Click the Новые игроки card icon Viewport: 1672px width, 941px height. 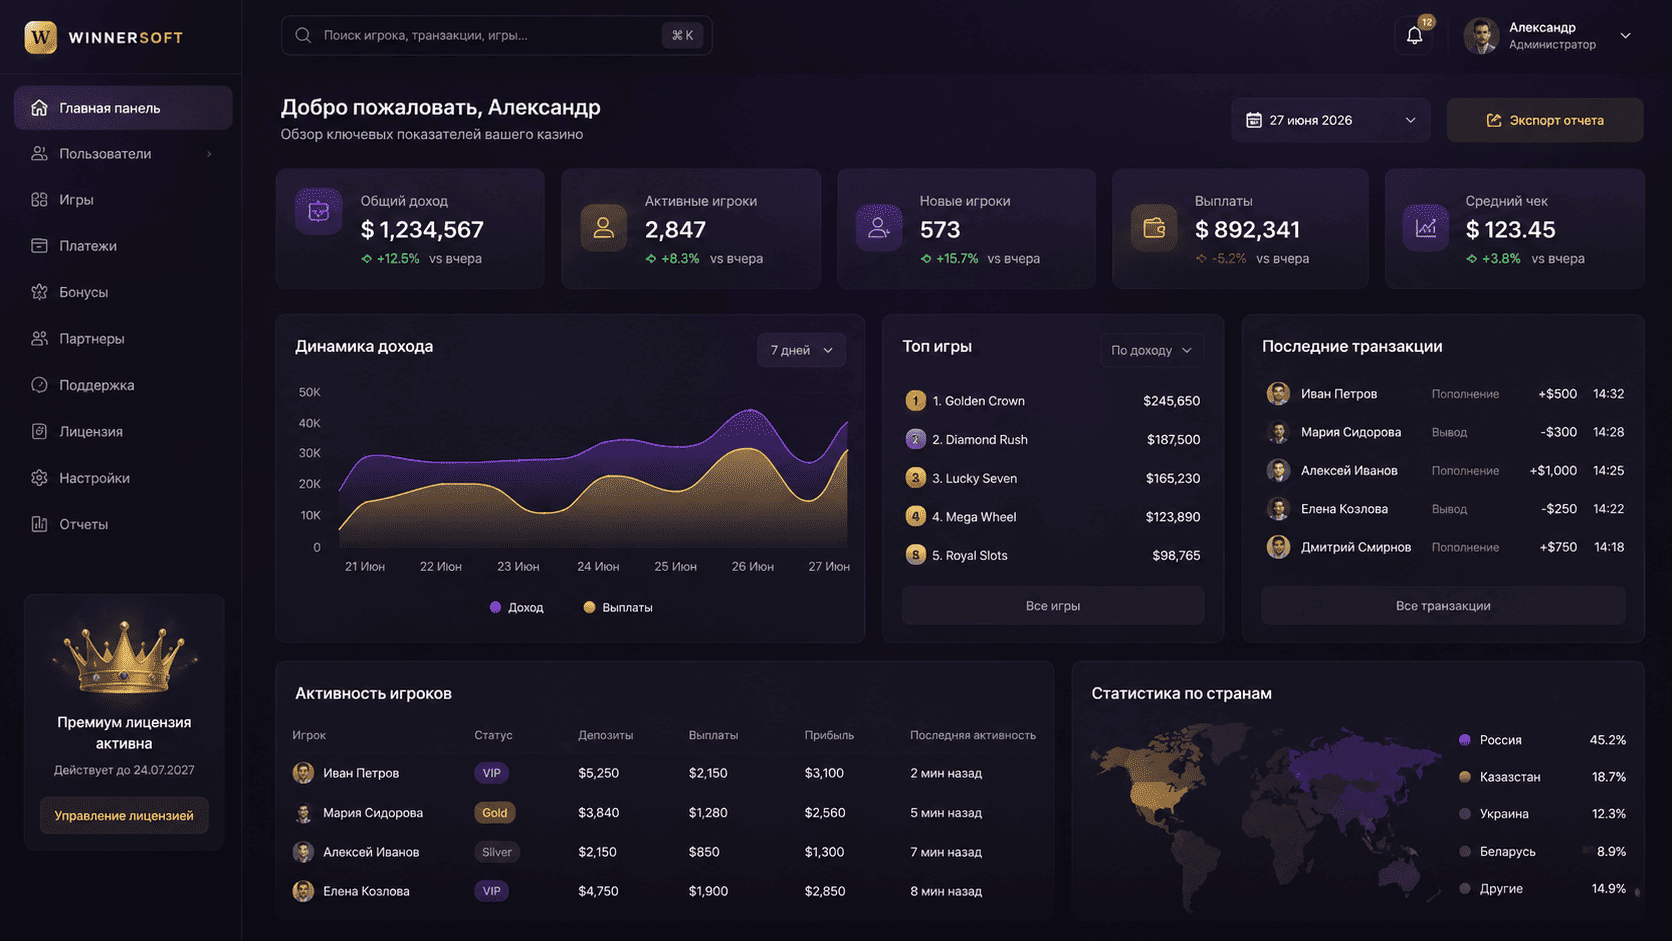tap(879, 228)
